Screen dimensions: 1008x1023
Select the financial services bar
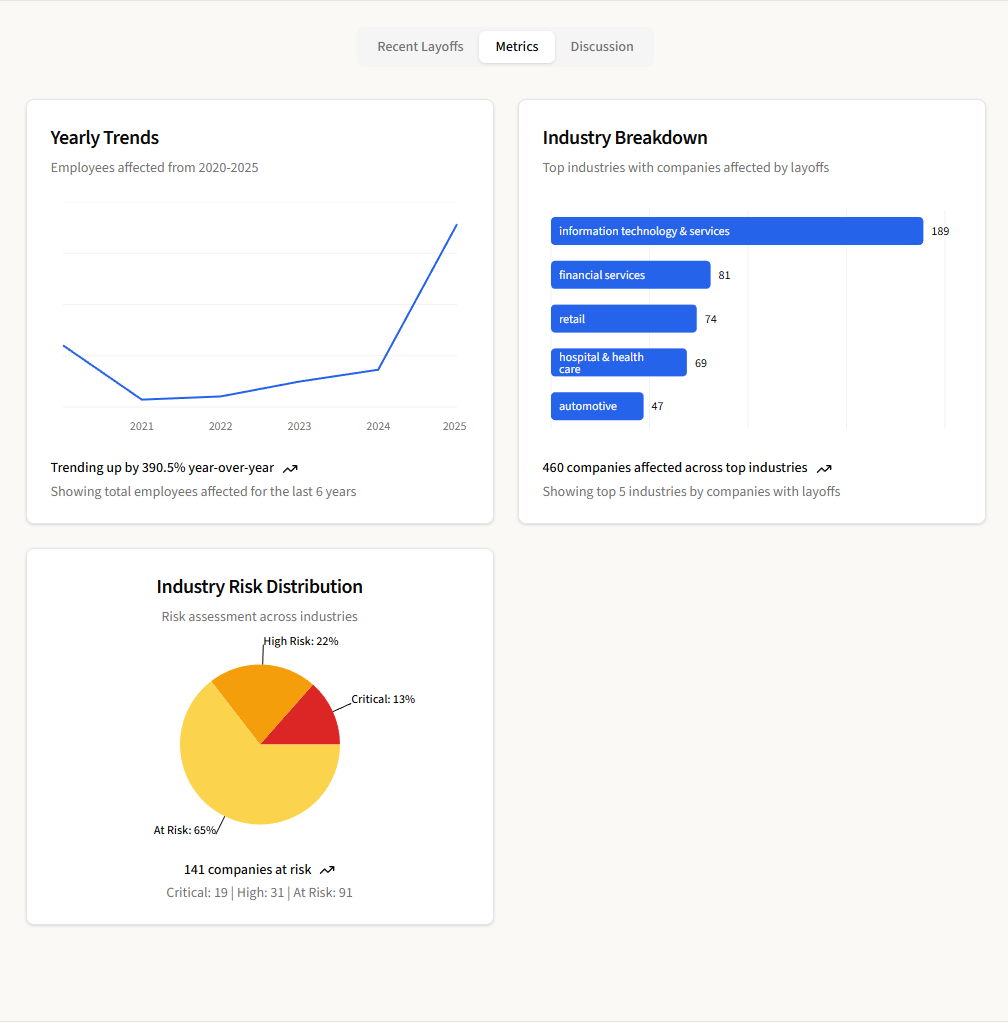click(x=630, y=275)
